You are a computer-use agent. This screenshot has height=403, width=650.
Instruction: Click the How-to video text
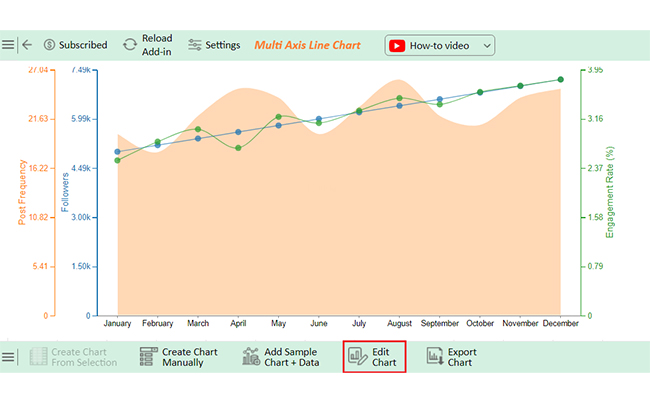(x=439, y=46)
